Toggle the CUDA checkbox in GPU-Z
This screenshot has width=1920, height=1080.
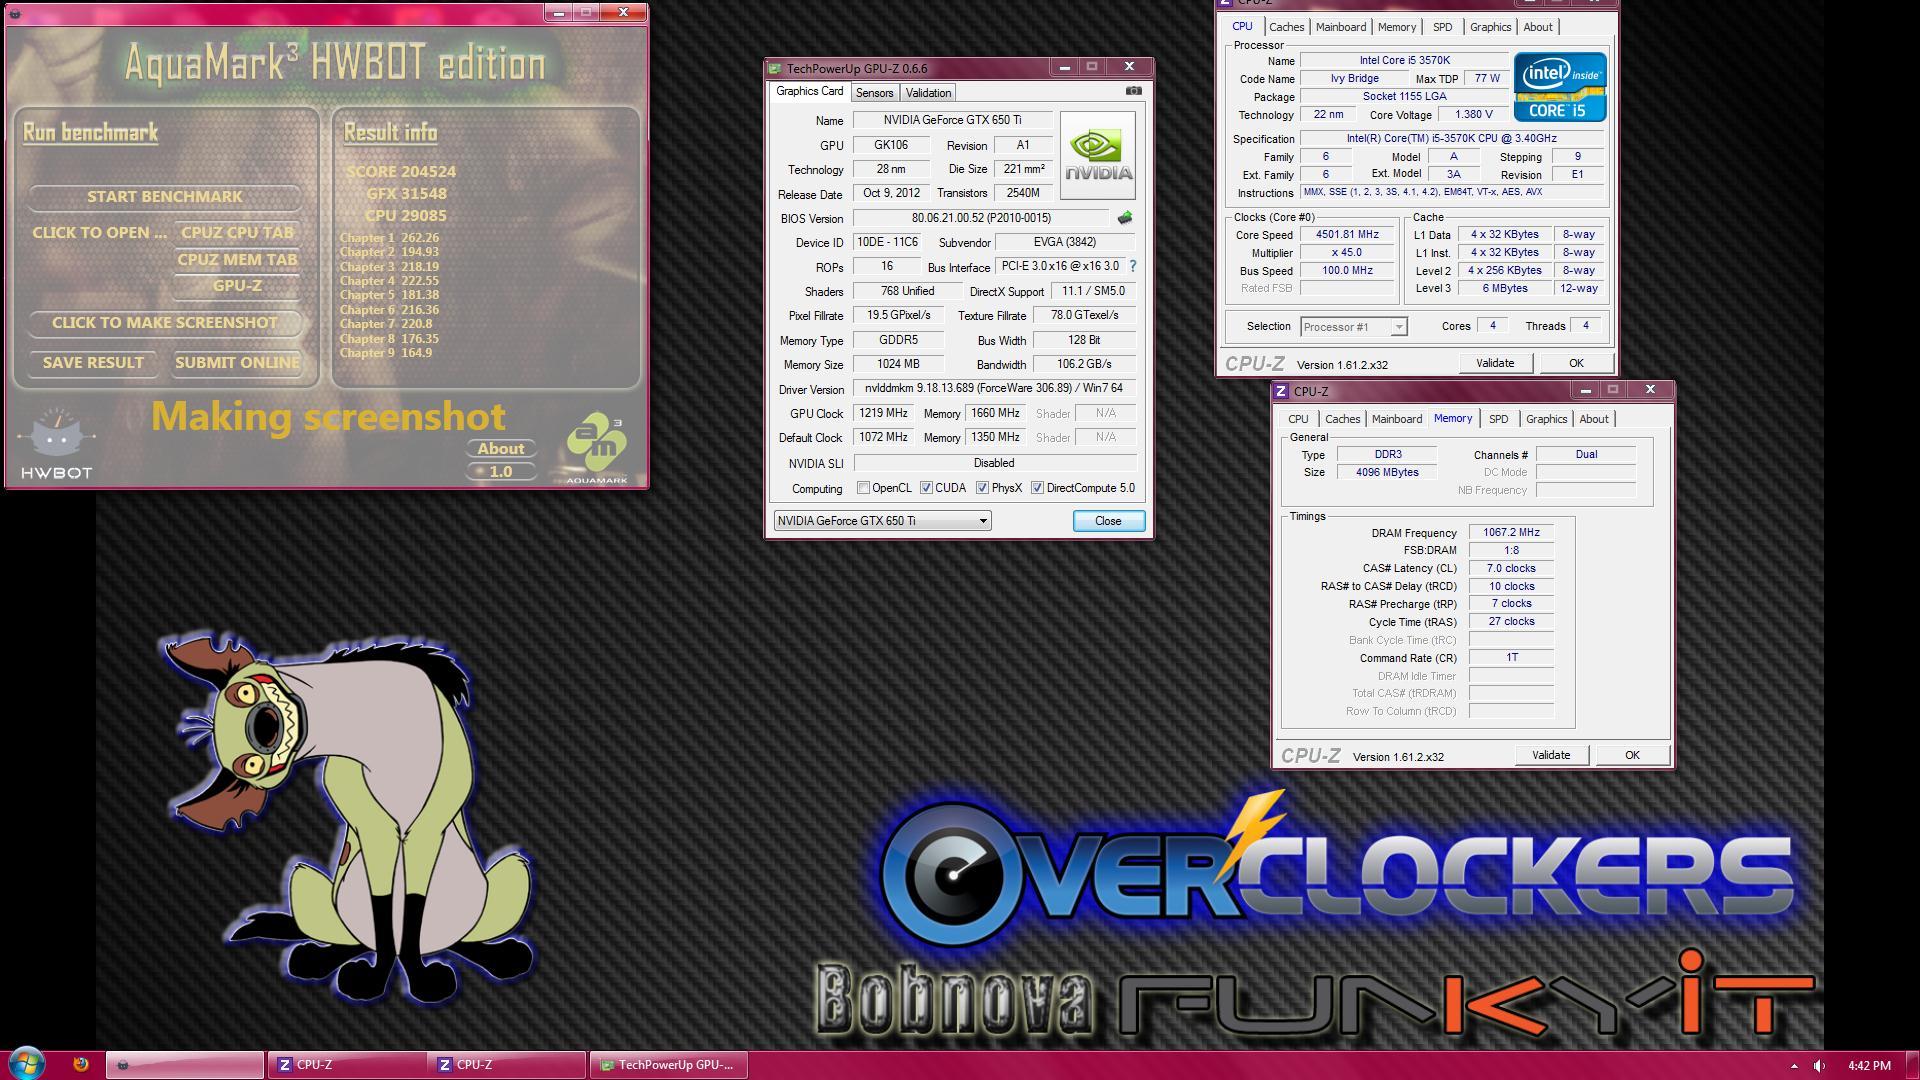tap(926, 488)
